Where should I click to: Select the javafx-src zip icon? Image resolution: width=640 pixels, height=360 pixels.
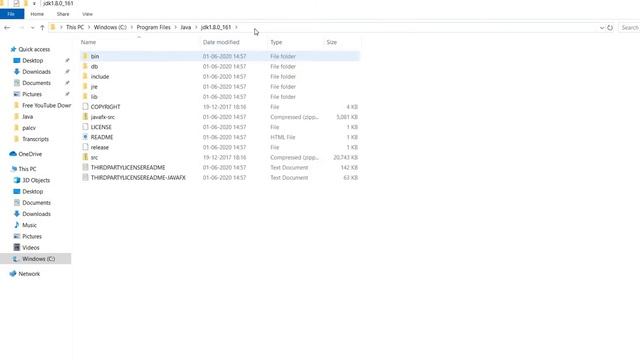85,117
